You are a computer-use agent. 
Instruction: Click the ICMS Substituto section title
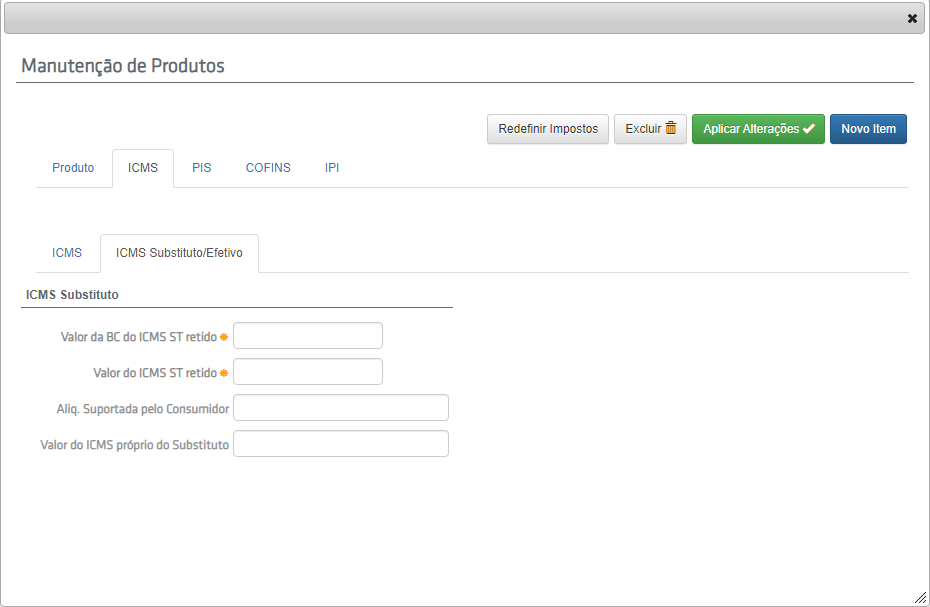[72, 295]
